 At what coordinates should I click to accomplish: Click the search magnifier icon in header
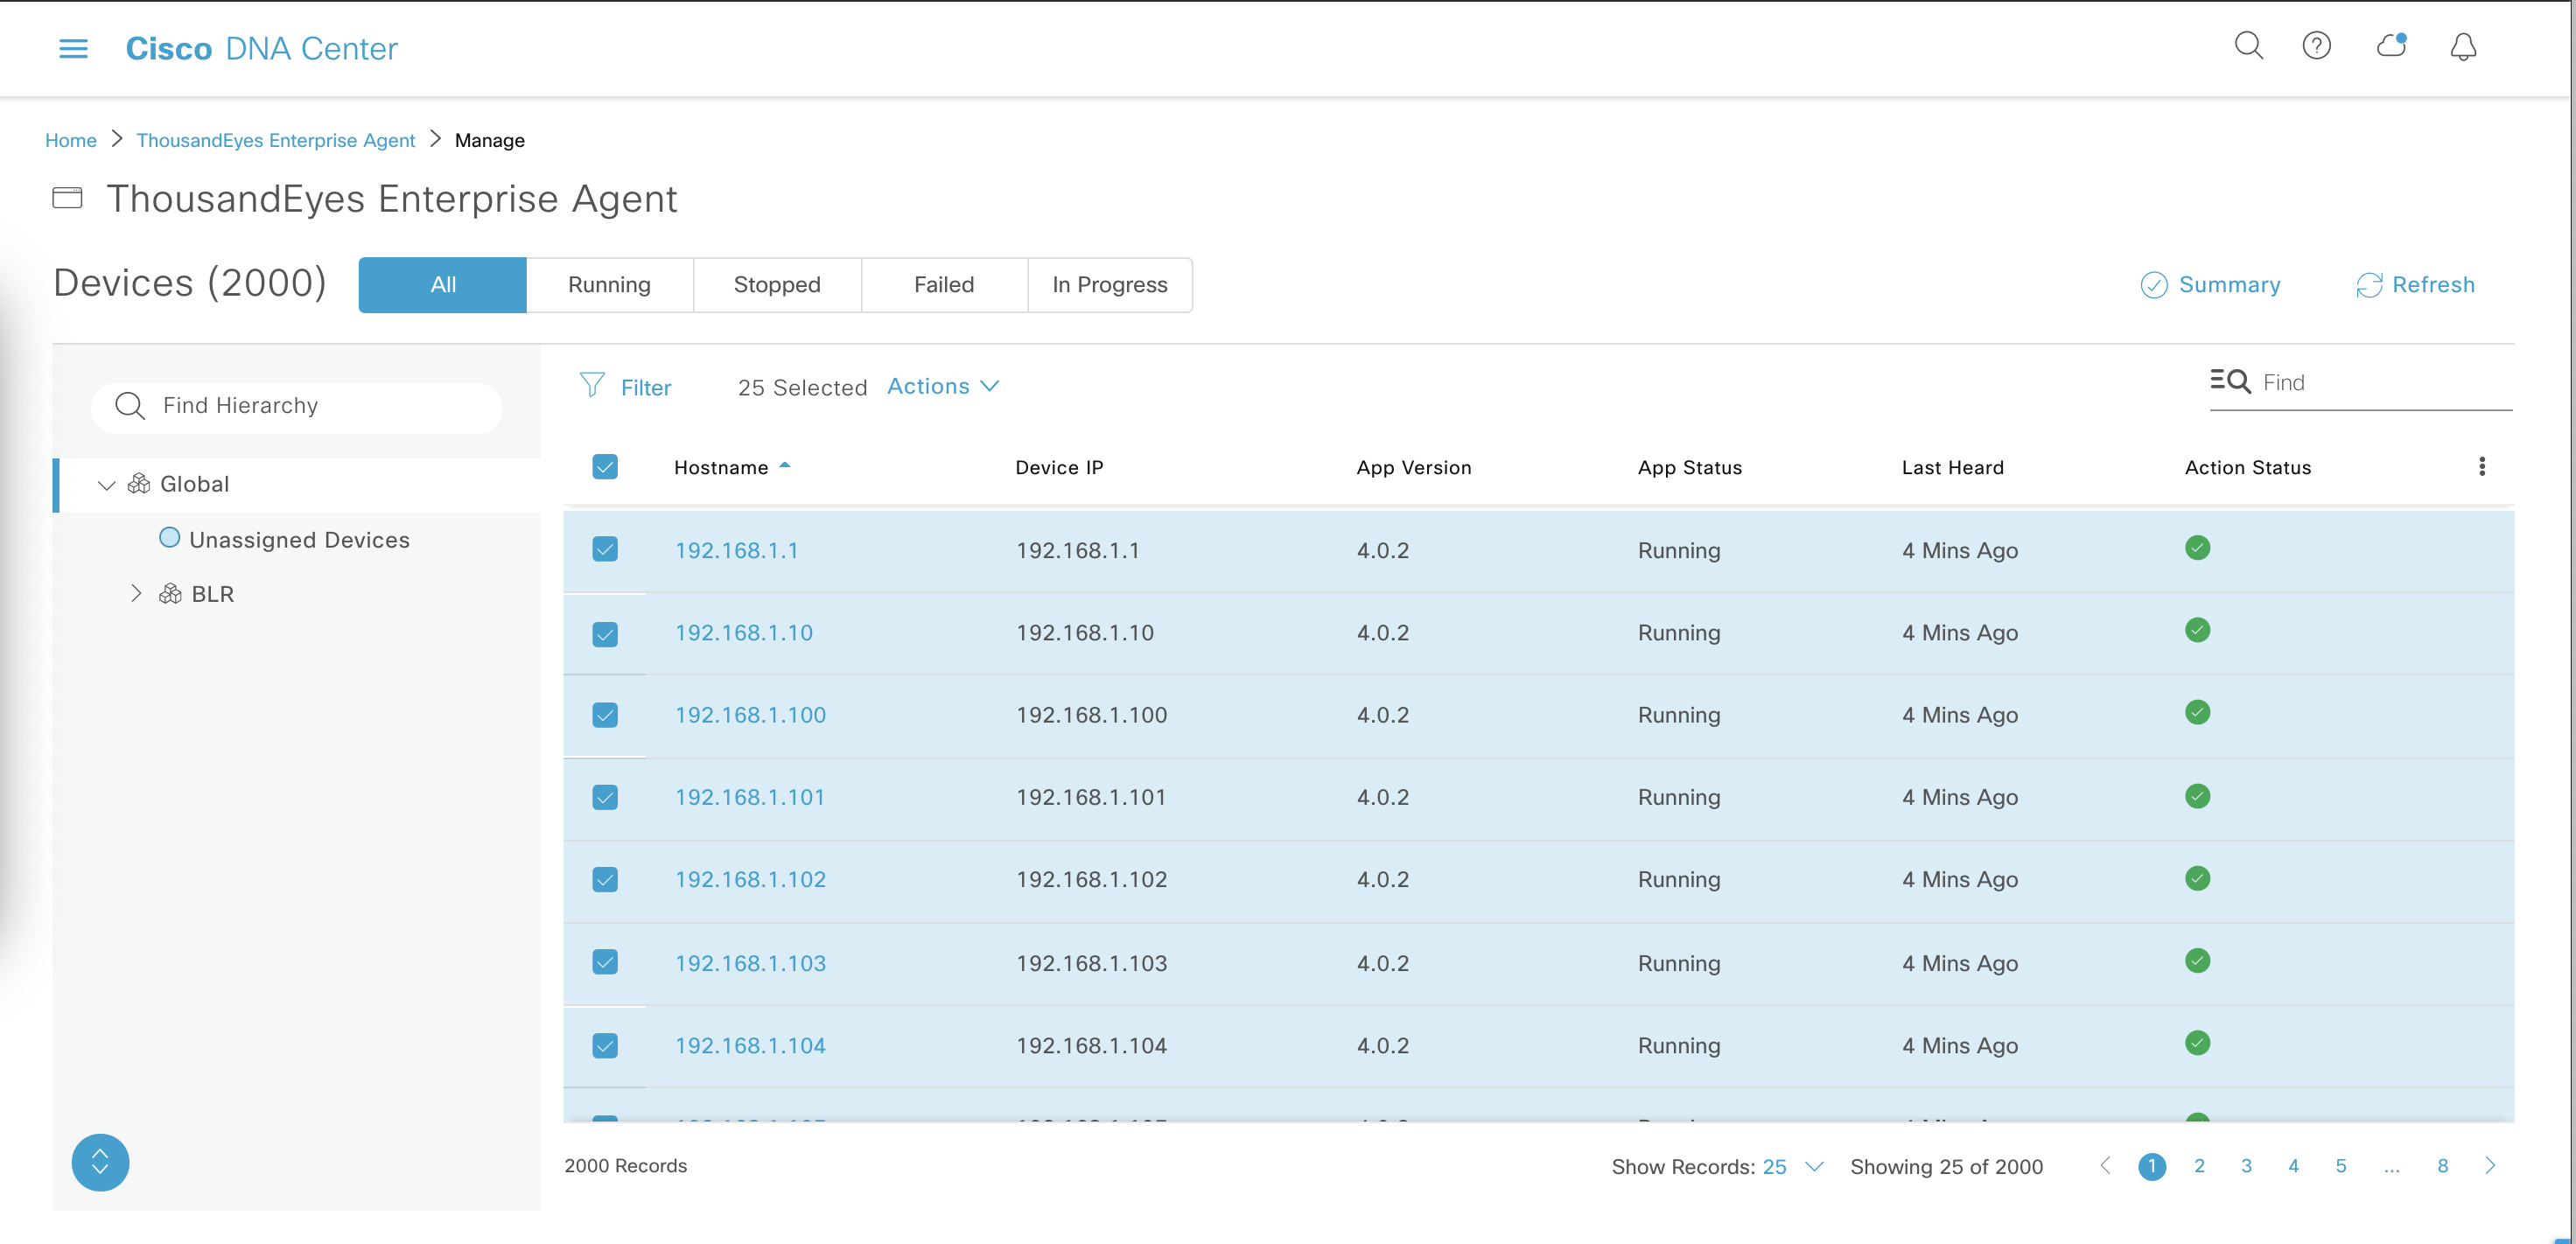2248,46
